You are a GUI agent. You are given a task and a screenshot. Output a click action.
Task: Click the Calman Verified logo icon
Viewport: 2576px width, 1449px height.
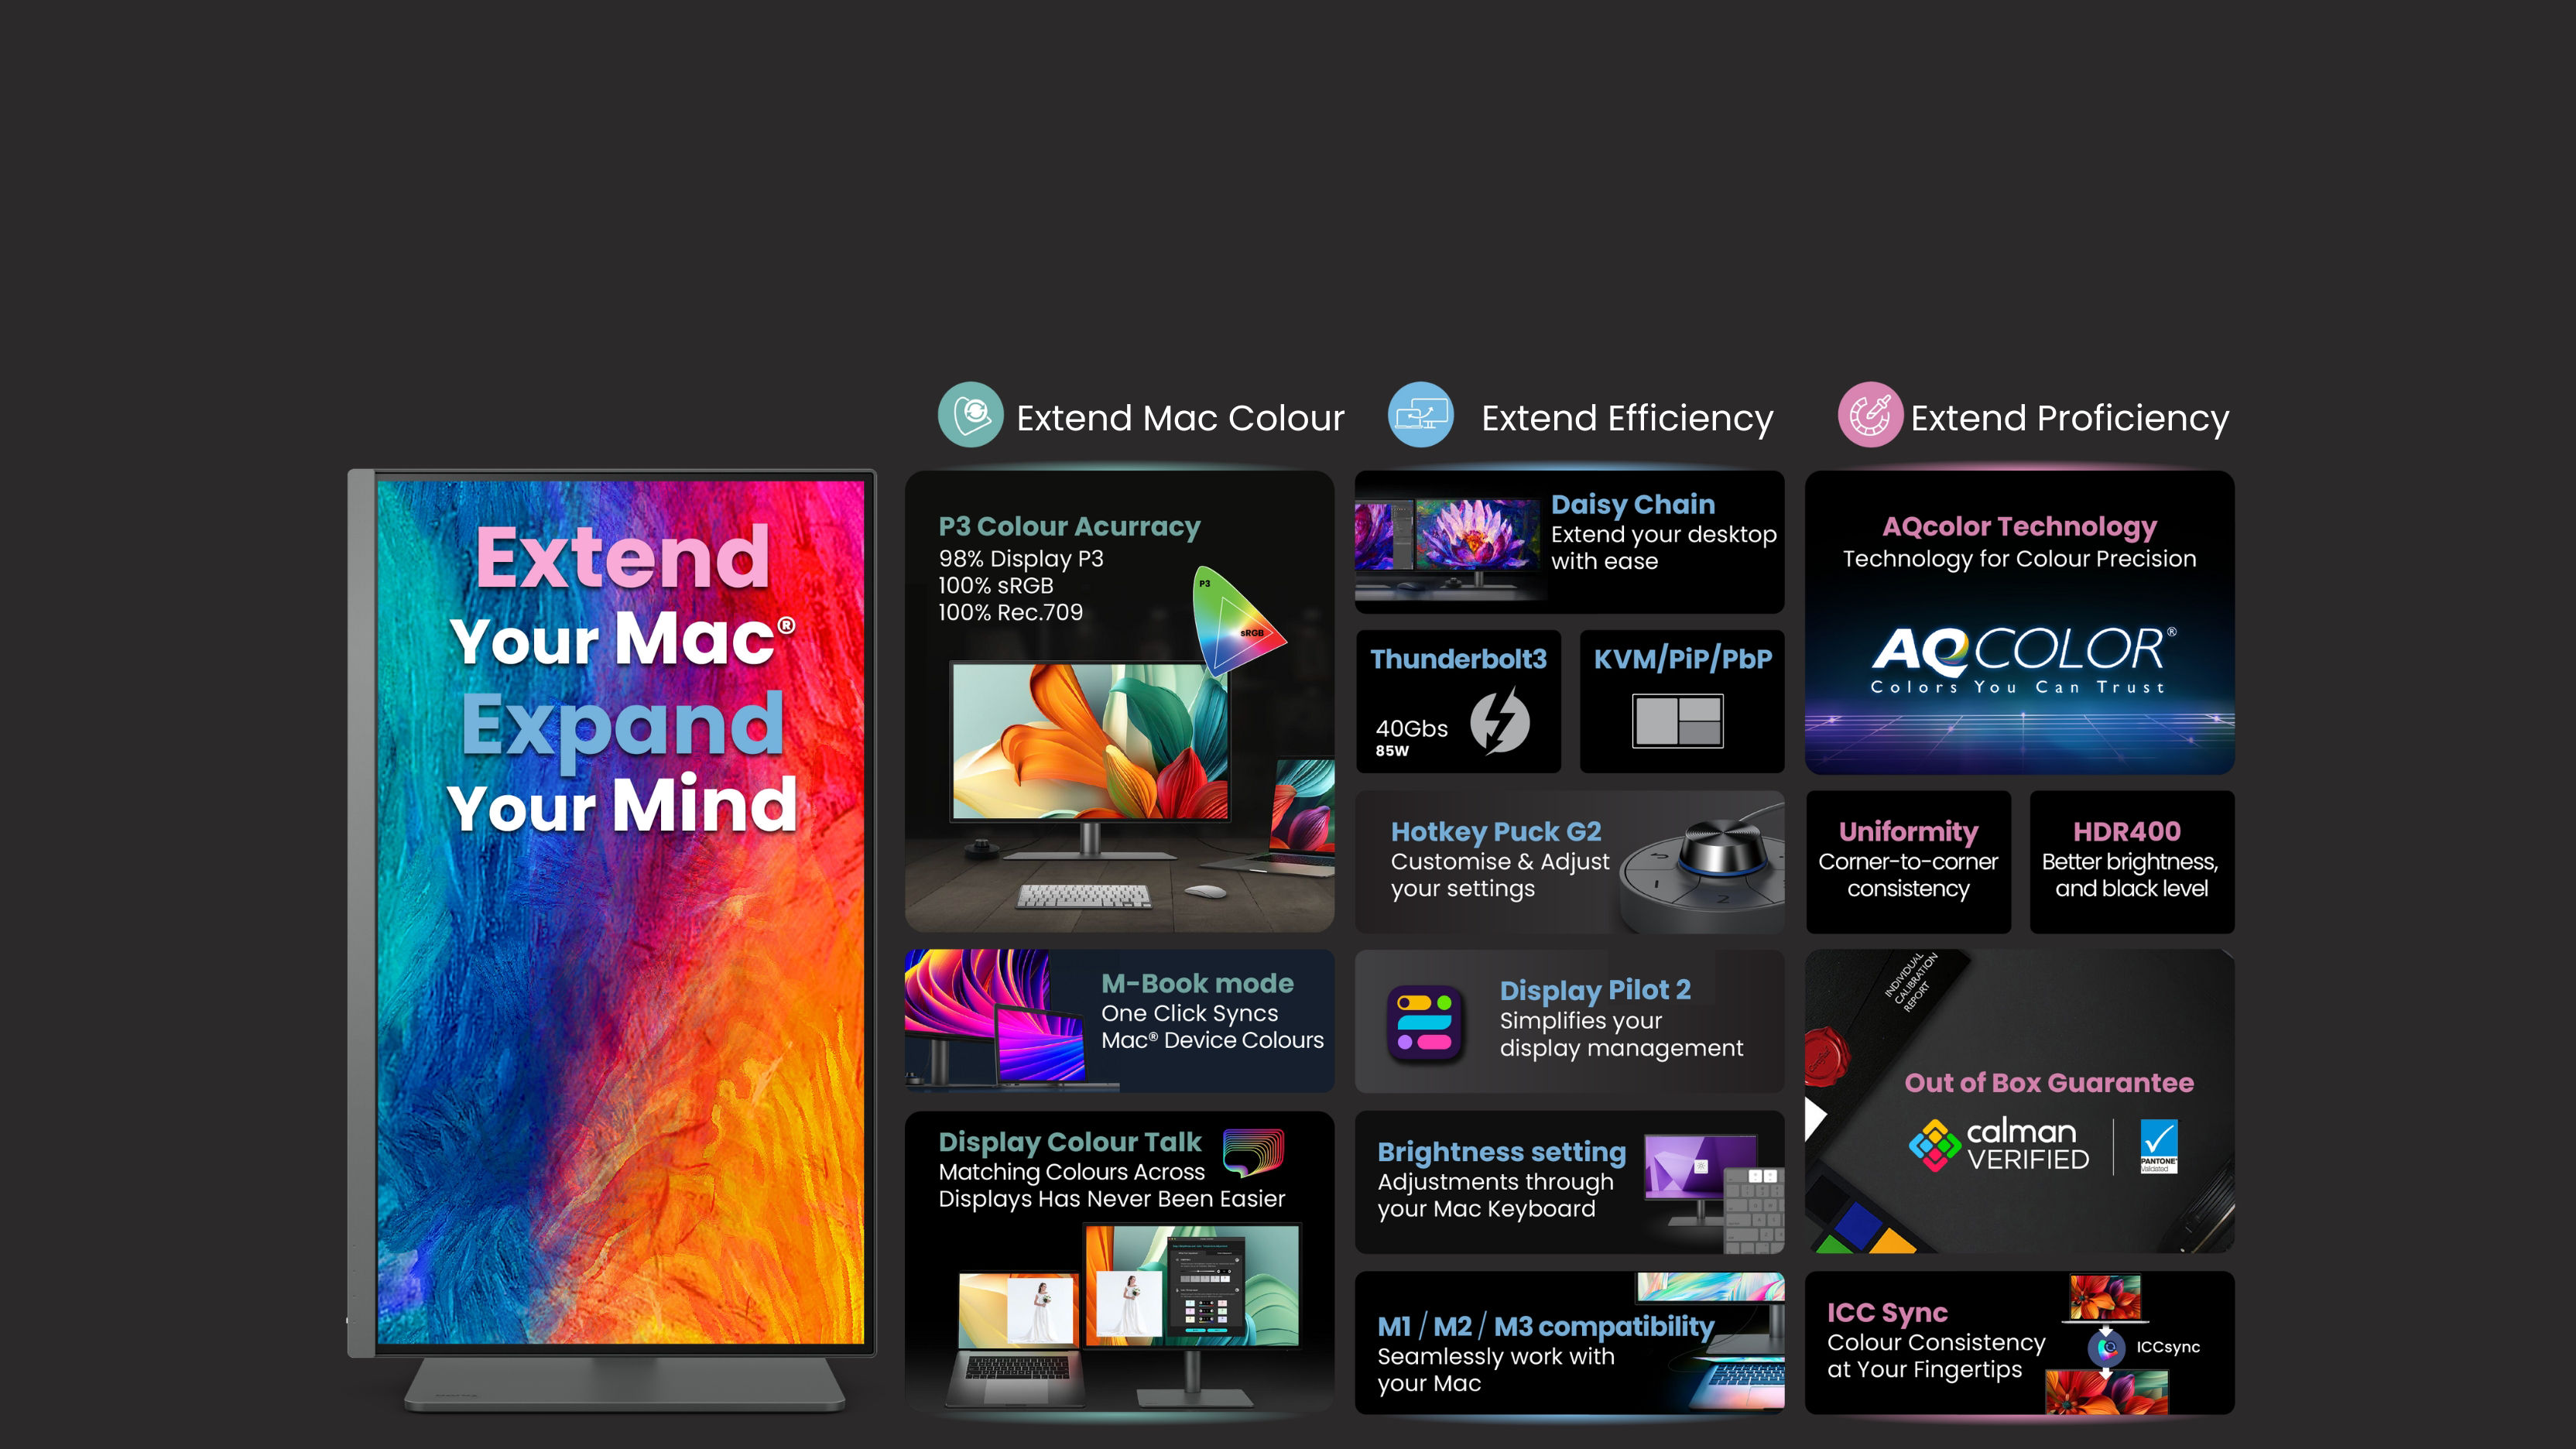[1935, 1145]
